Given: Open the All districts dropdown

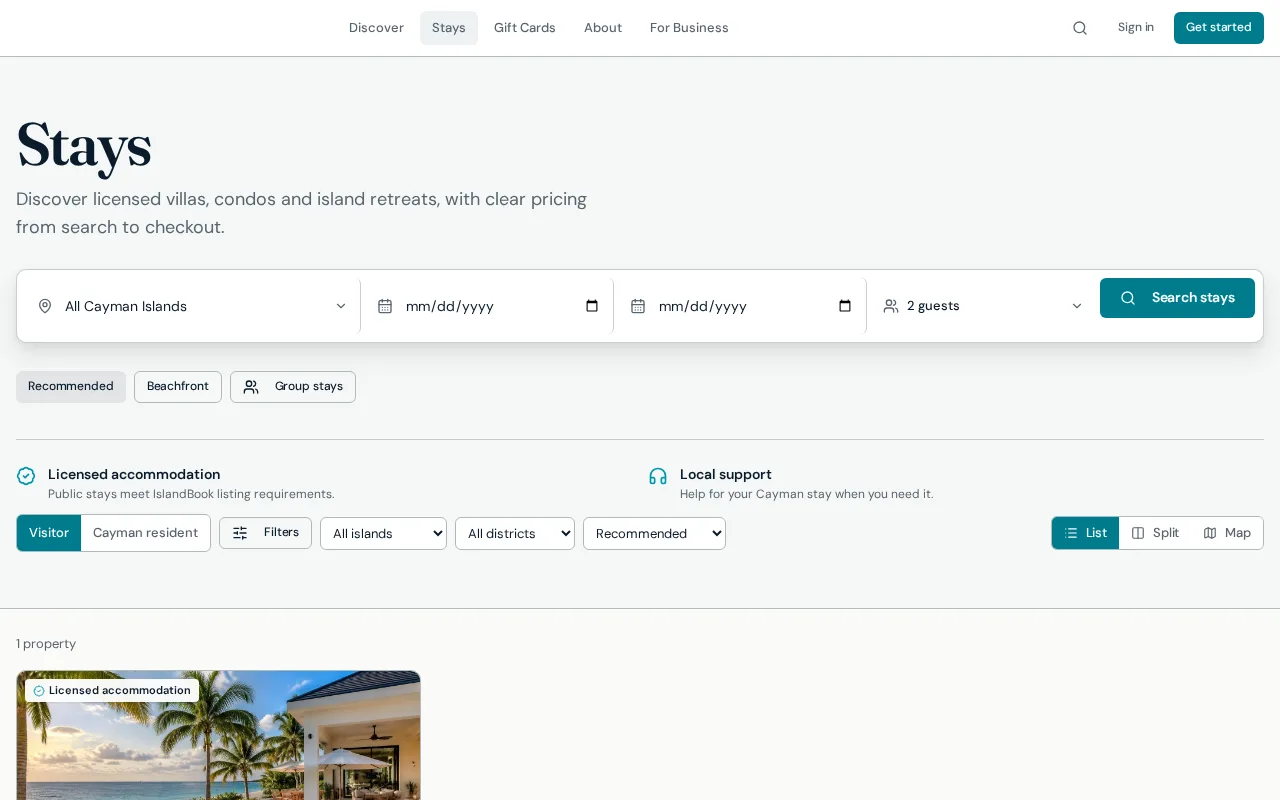Looking at the screenshot, I should point(515,534).
